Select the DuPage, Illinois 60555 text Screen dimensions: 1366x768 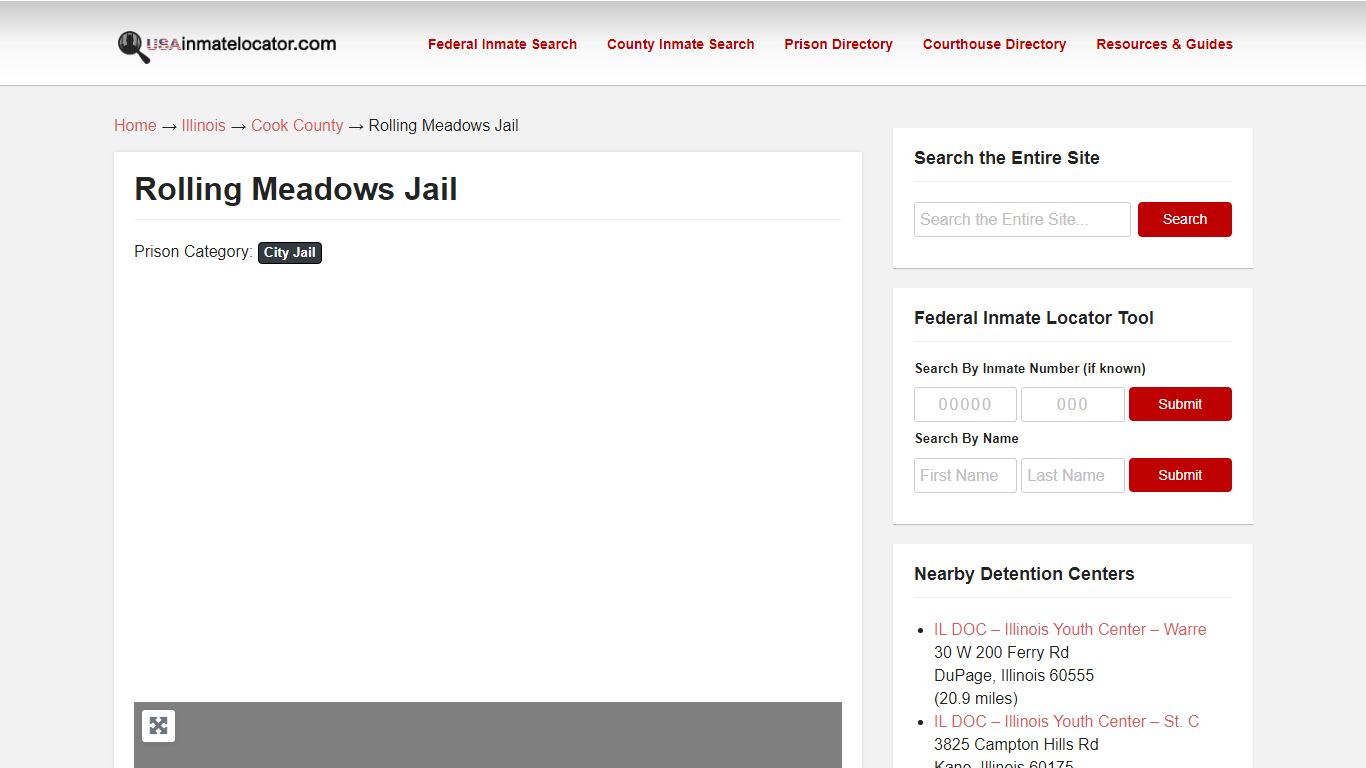(x=1014, y=675)
